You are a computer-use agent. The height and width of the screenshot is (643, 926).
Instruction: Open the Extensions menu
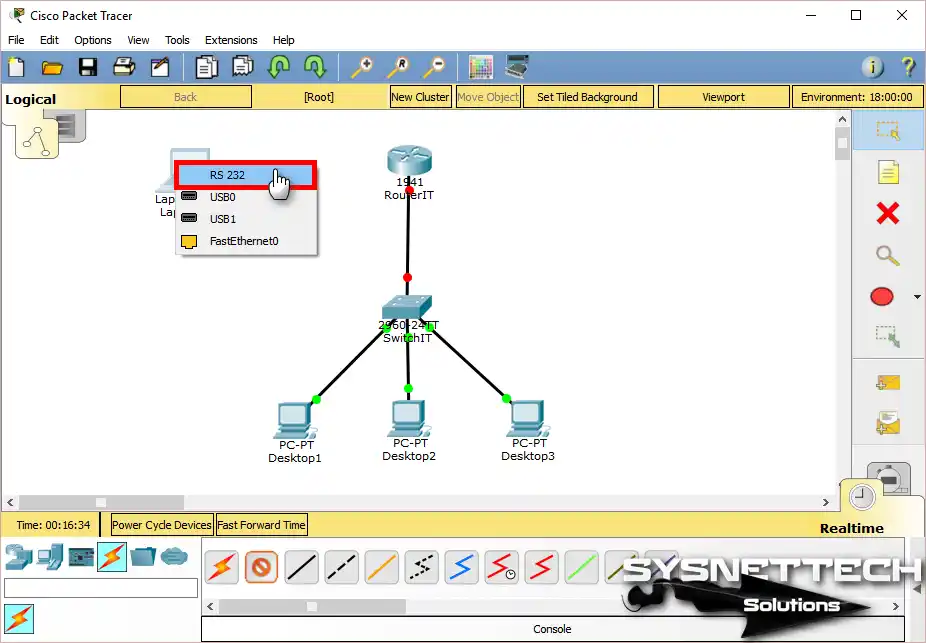231,40
